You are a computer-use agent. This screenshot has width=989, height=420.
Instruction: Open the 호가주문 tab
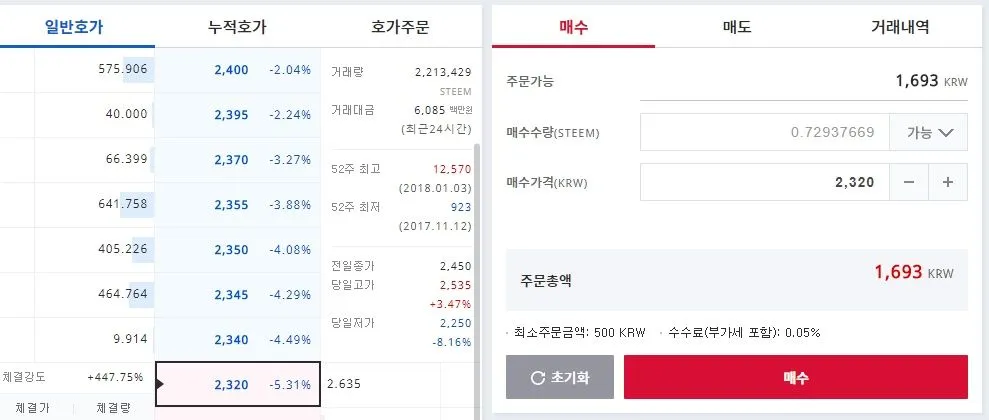pos(399,27)
